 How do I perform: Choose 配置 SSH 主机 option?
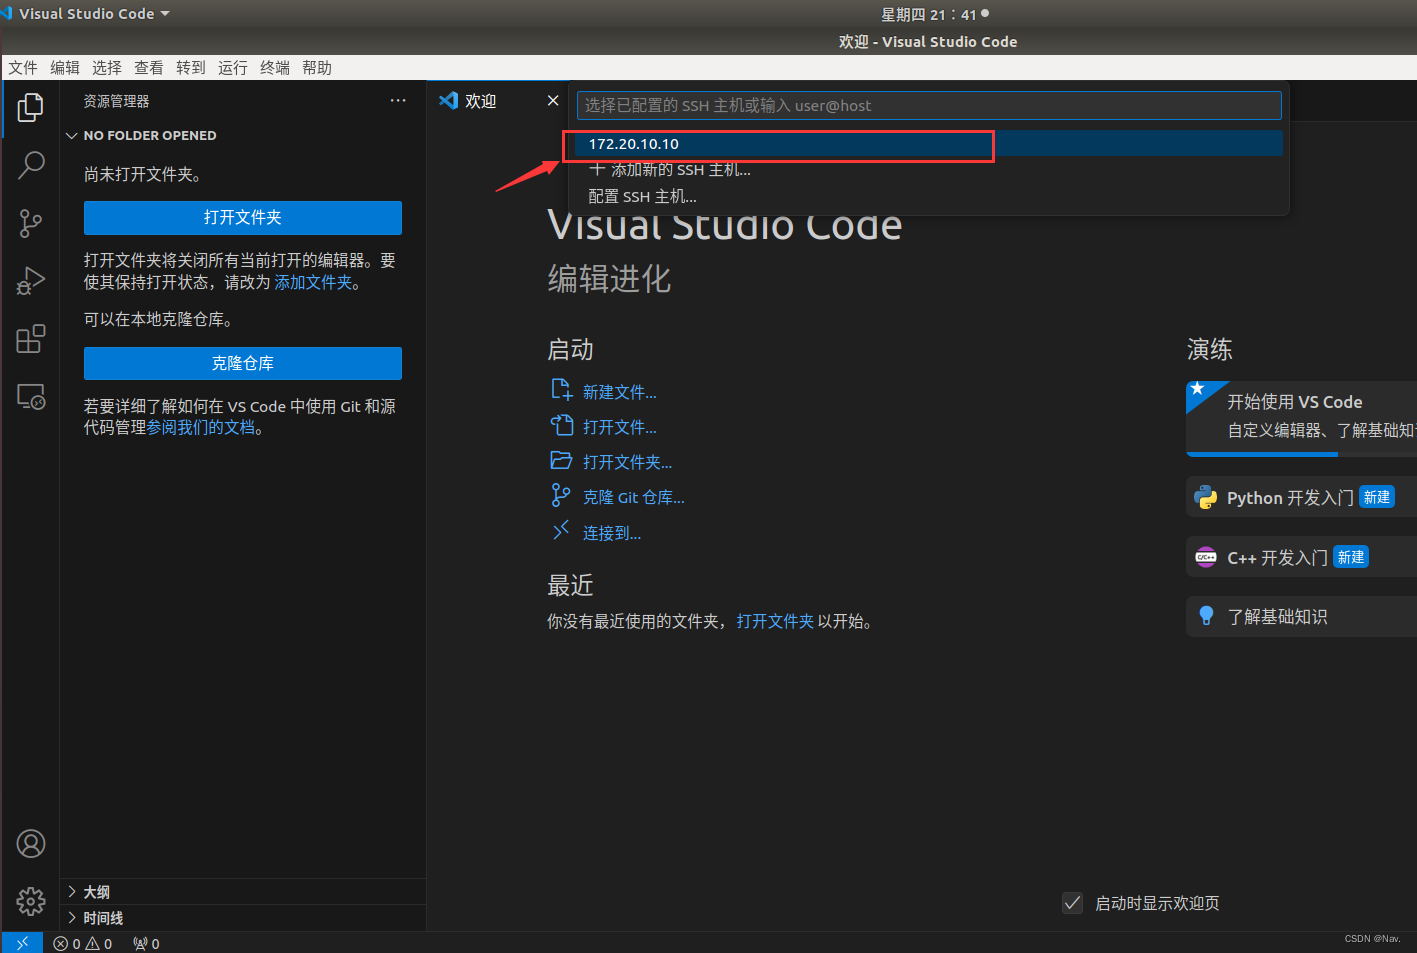[x=929, y=197]
